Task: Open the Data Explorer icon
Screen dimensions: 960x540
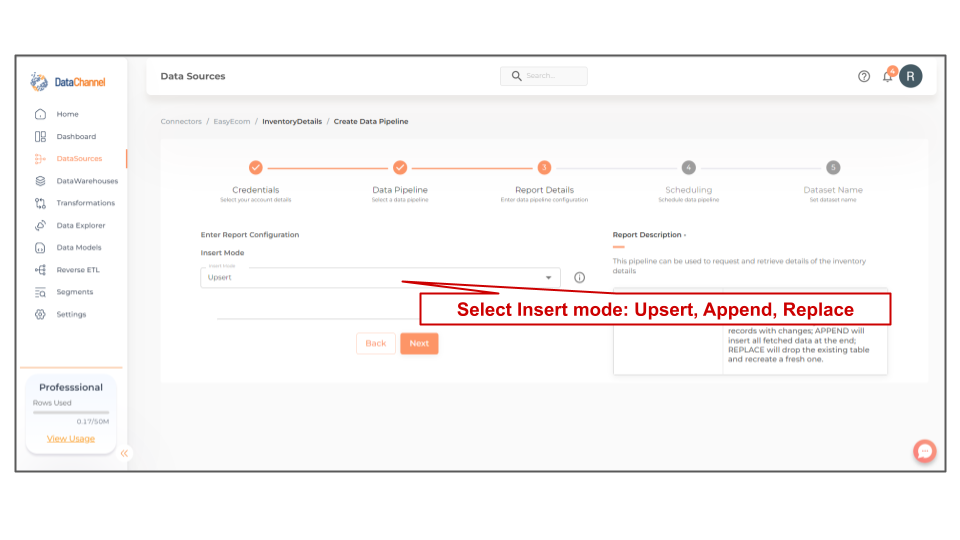Action: click(x=40, y=225)
